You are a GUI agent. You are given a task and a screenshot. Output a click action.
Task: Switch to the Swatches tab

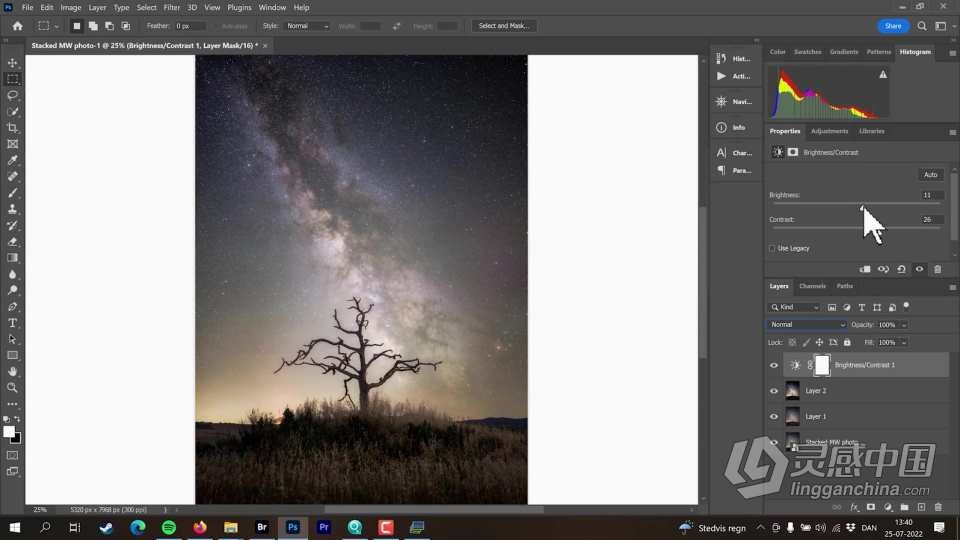click(808, 52)
